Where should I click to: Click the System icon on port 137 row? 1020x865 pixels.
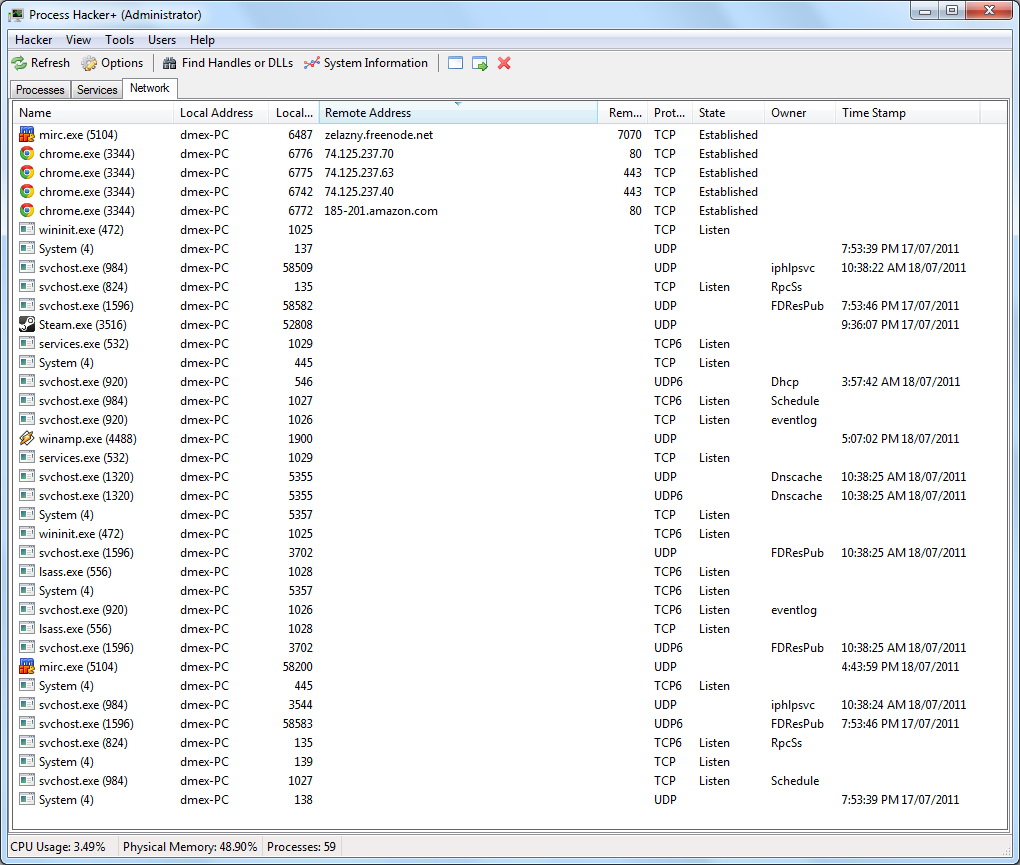pos(27,248)
